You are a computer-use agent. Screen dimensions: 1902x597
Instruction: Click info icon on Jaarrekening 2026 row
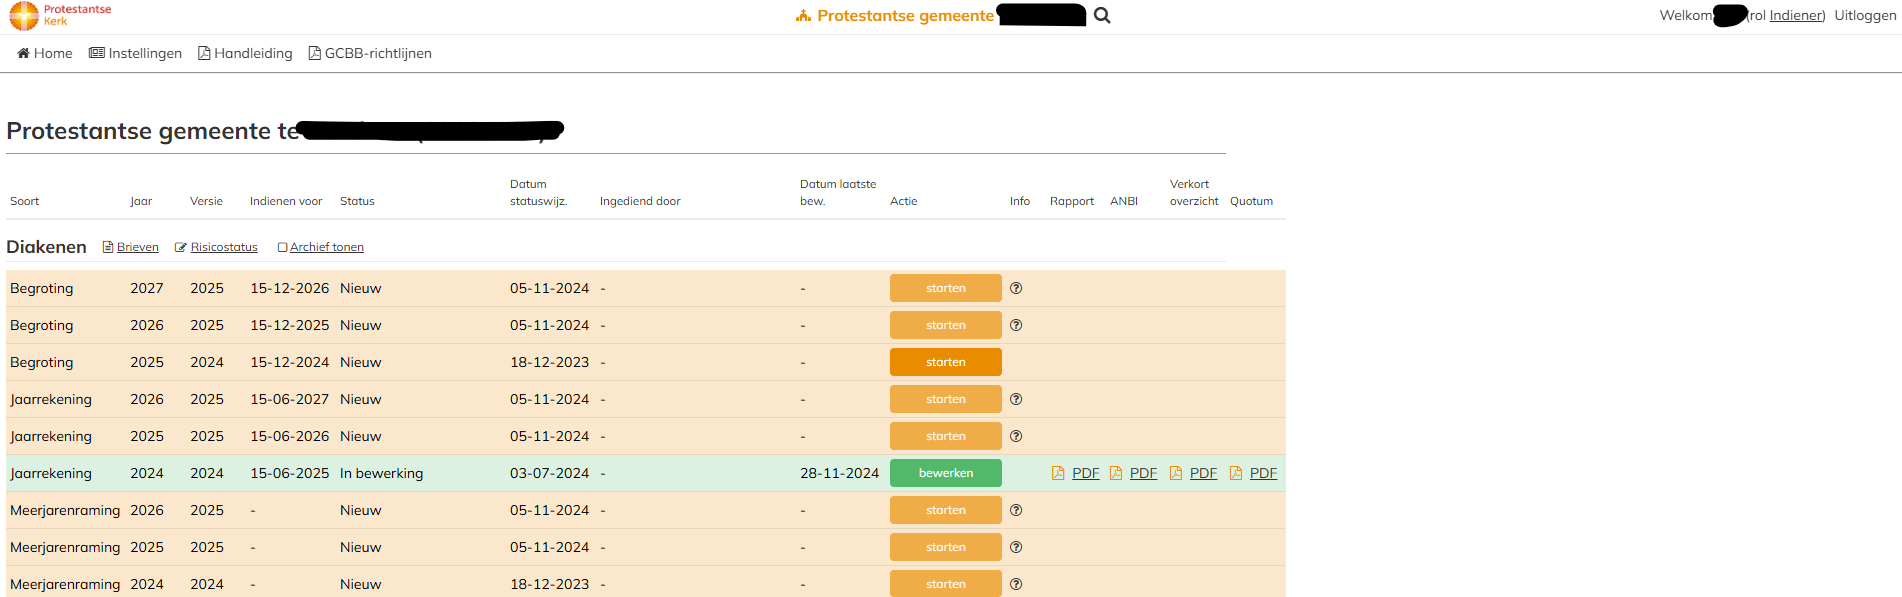[x=1016, y=399]
